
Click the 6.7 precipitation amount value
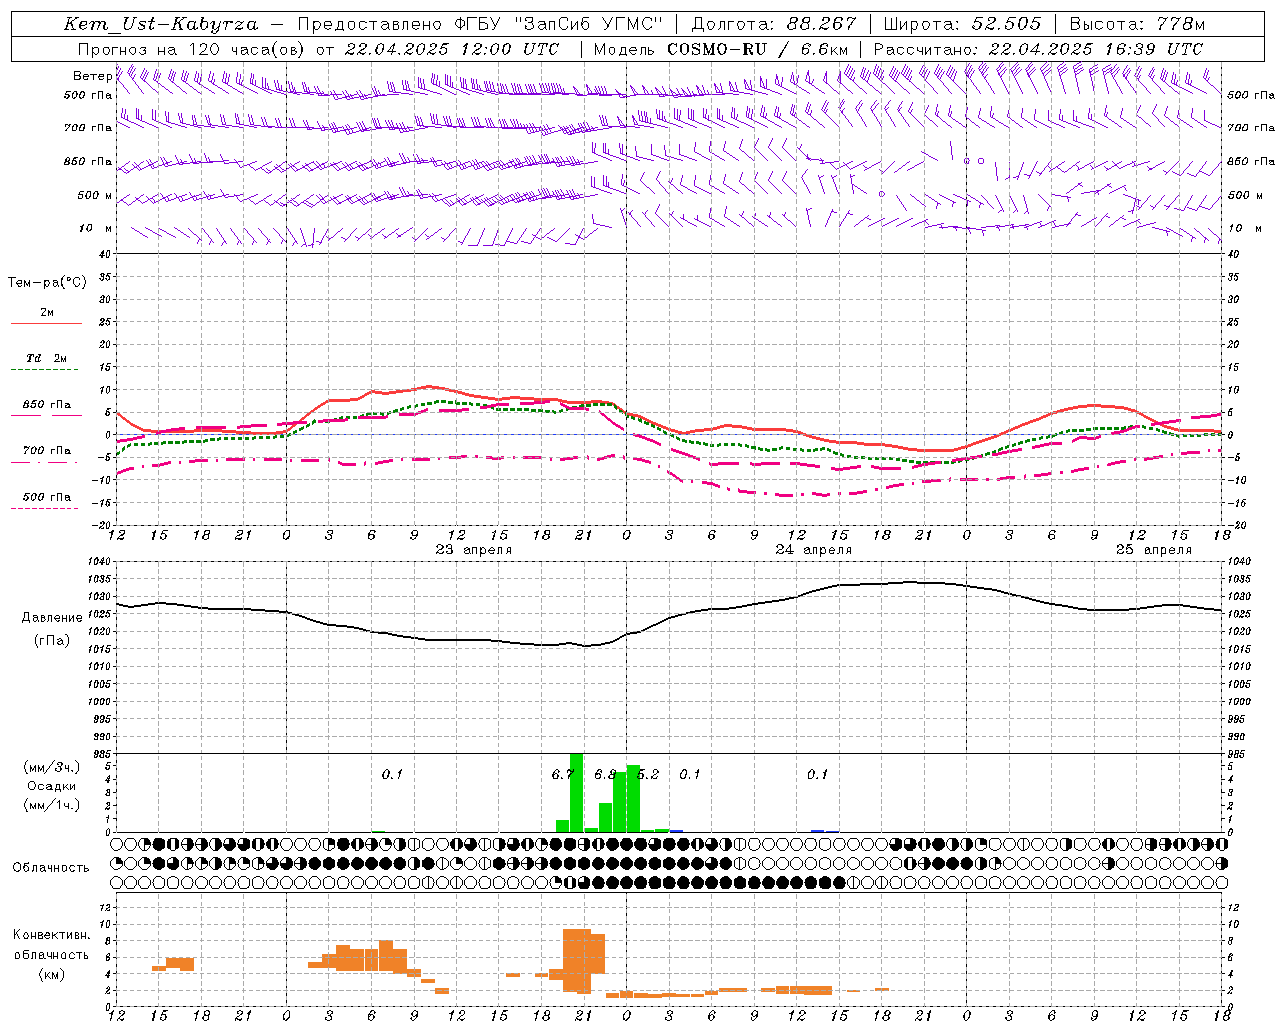[562, 775]
